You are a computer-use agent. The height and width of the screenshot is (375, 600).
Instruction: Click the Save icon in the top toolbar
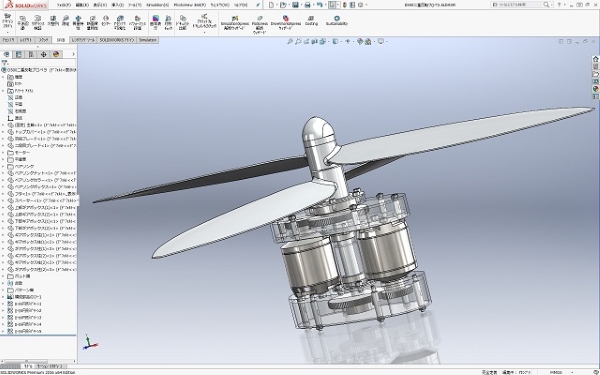[295, 5]
